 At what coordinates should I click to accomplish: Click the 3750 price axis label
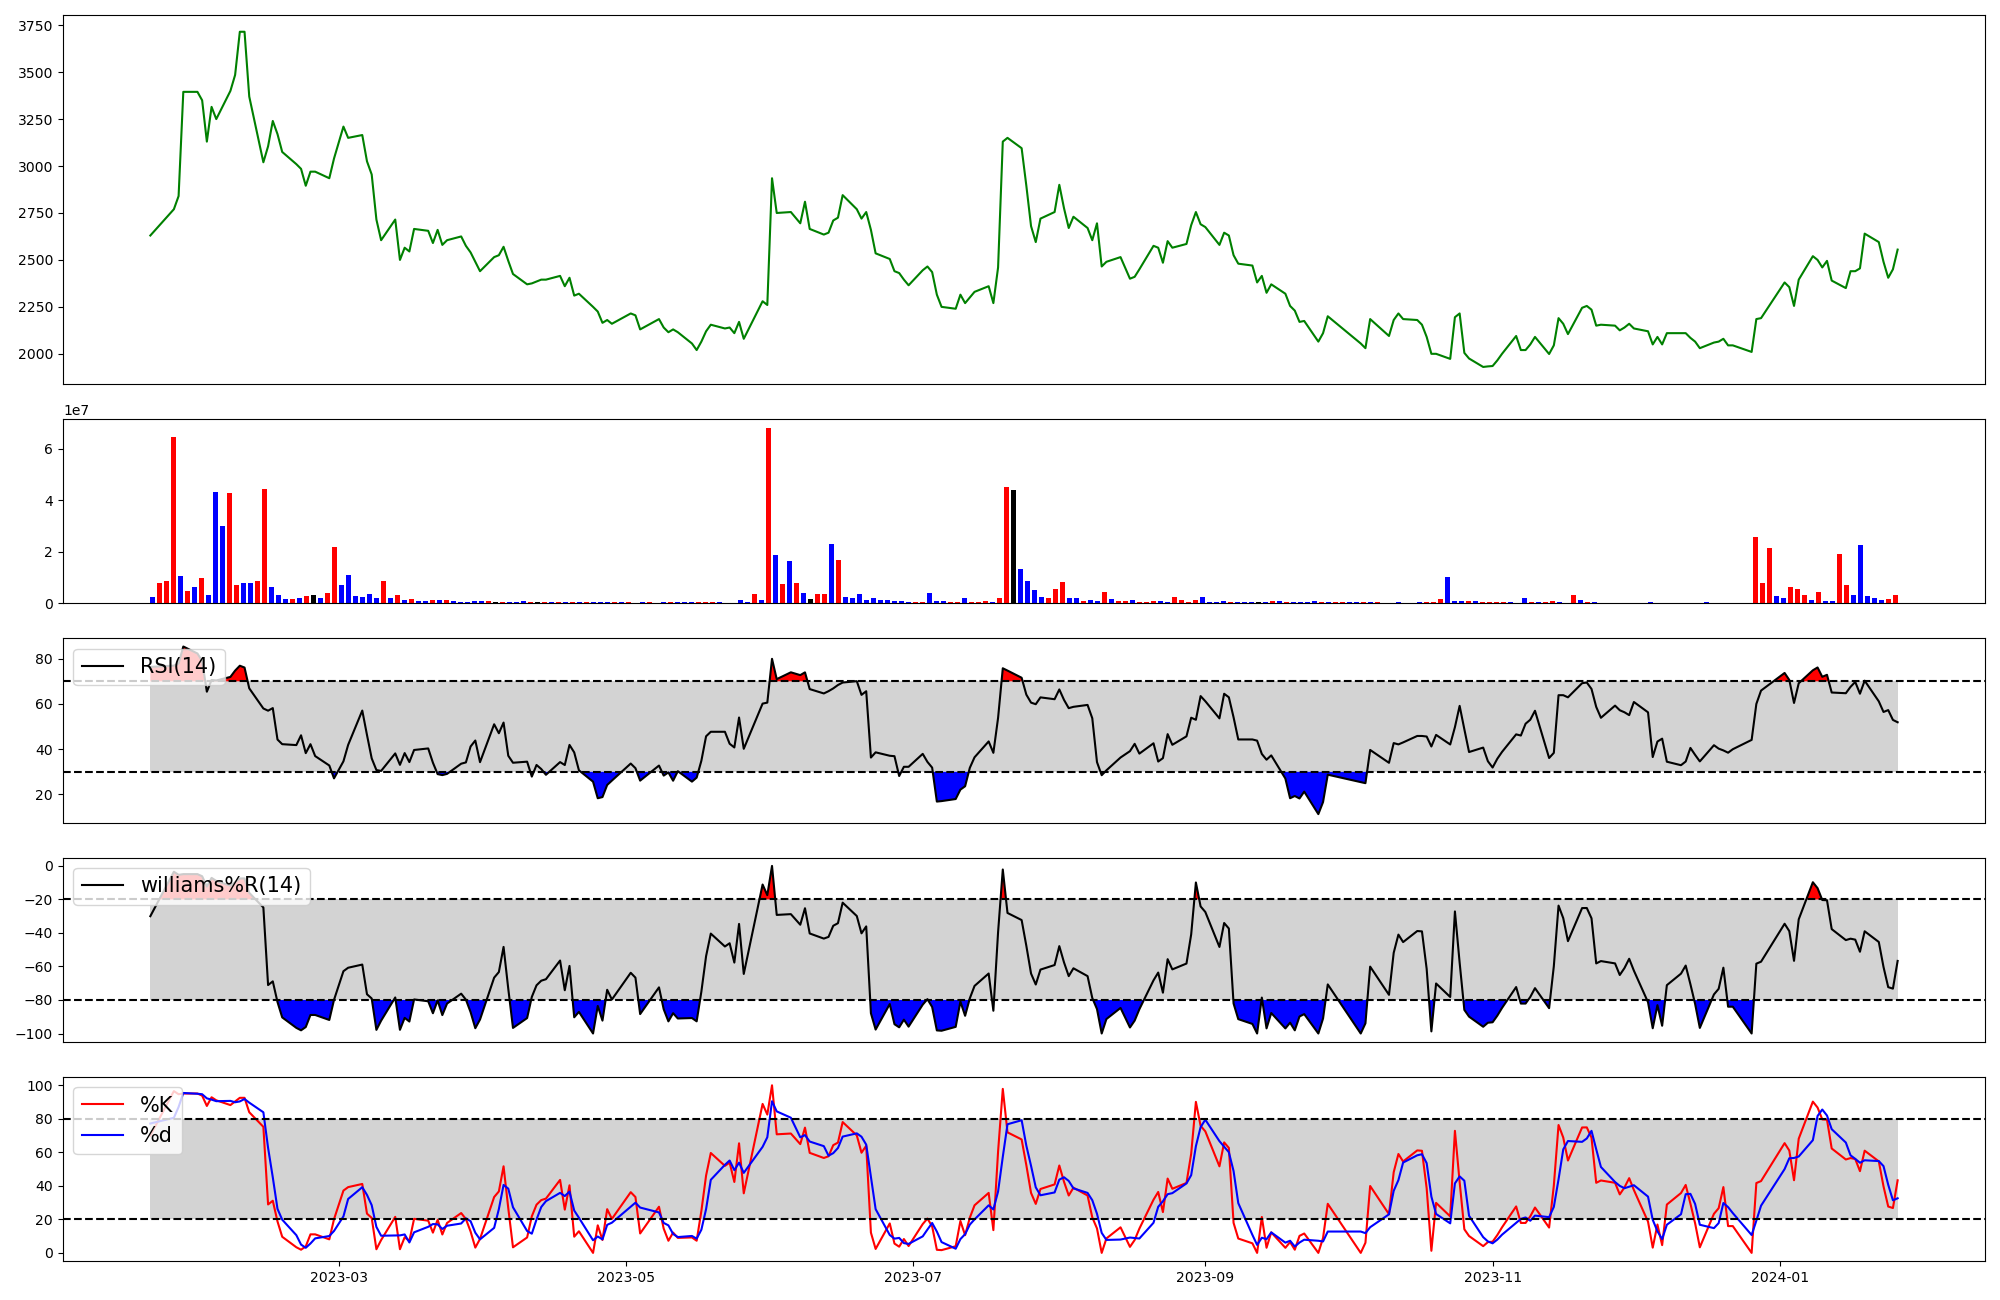click(x=37, y=26)
